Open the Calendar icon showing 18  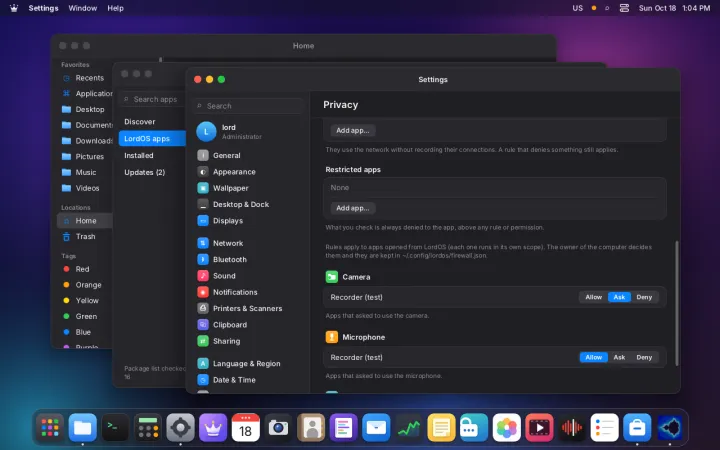click(246, 428)
